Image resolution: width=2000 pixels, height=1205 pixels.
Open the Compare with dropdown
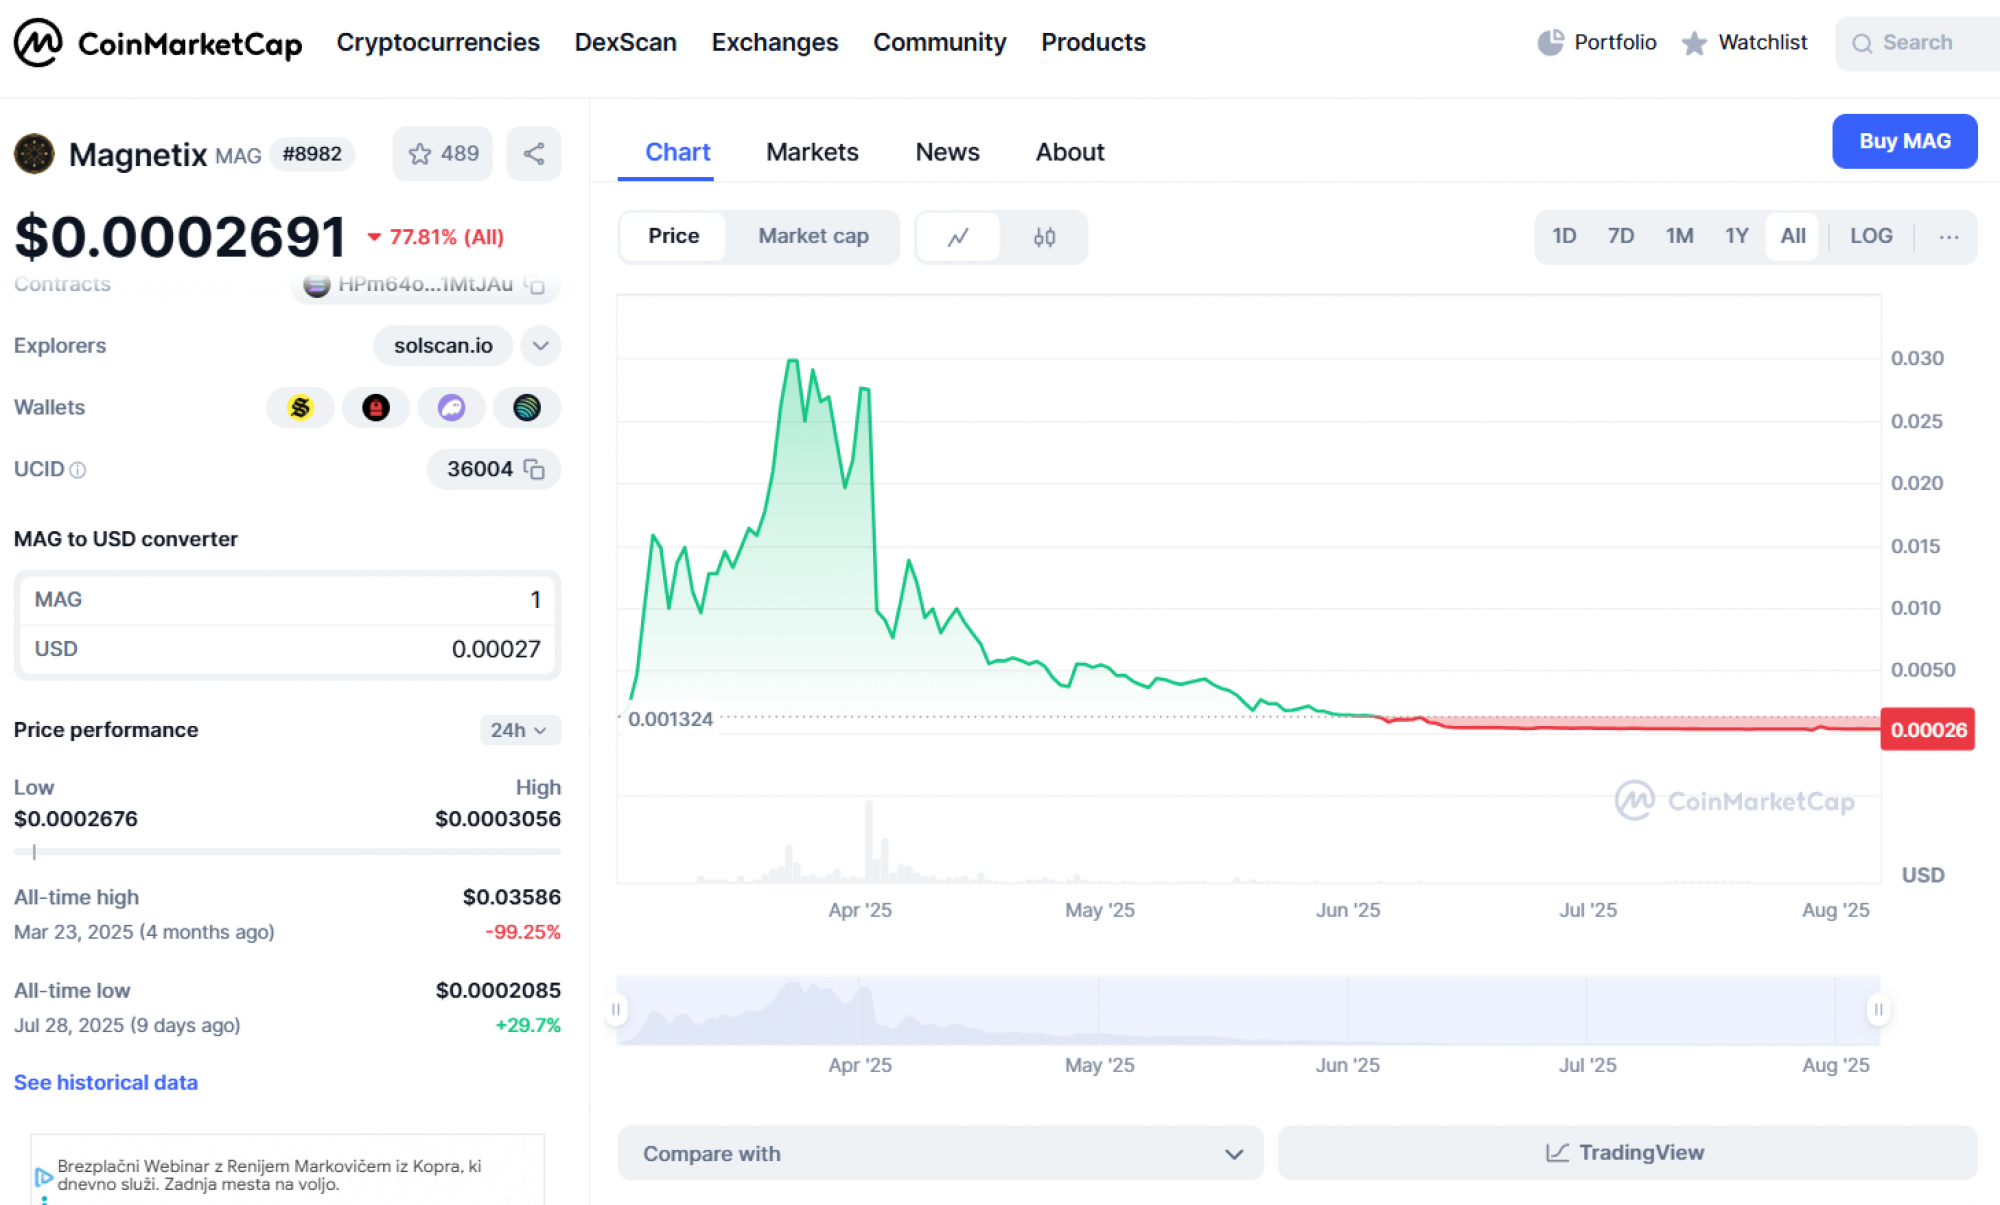point(941,1153)
